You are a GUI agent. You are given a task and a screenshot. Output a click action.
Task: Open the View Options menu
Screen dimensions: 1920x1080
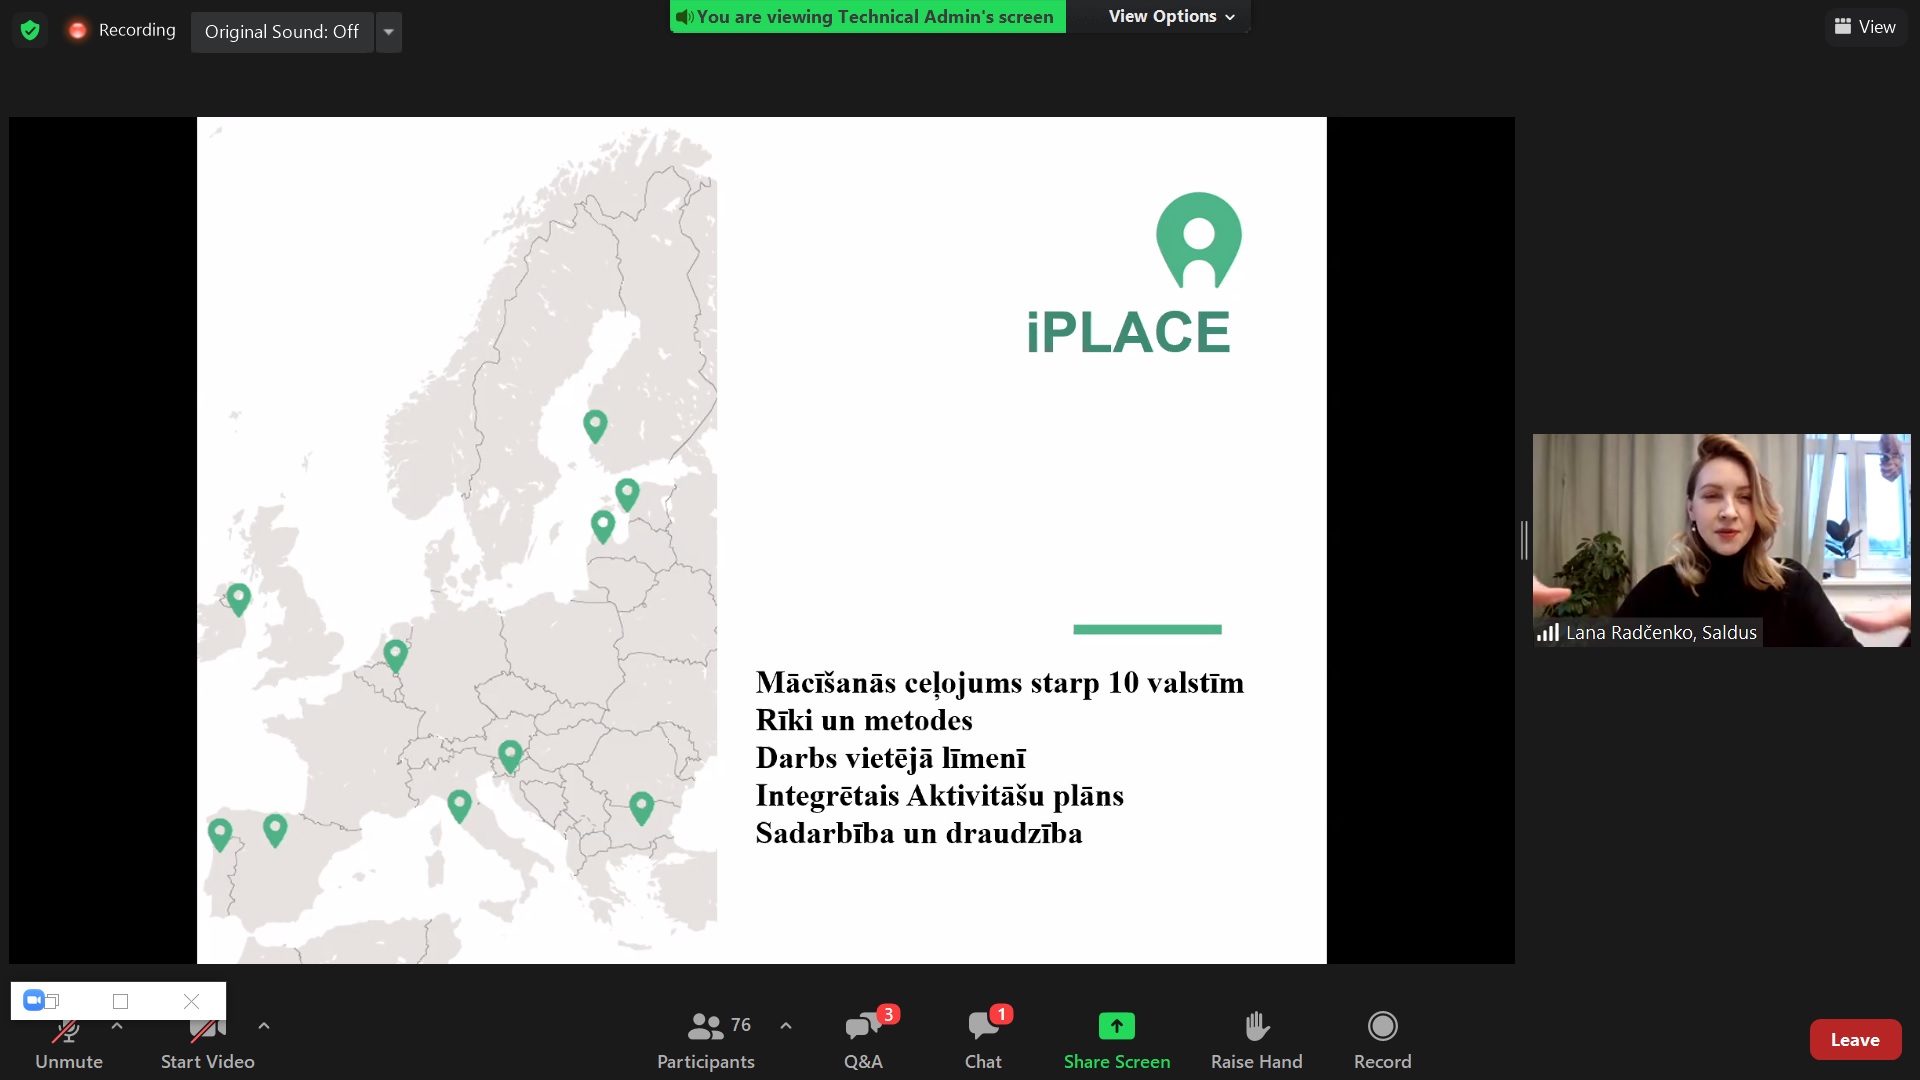pyautogui.click(x=1171, y=16)
